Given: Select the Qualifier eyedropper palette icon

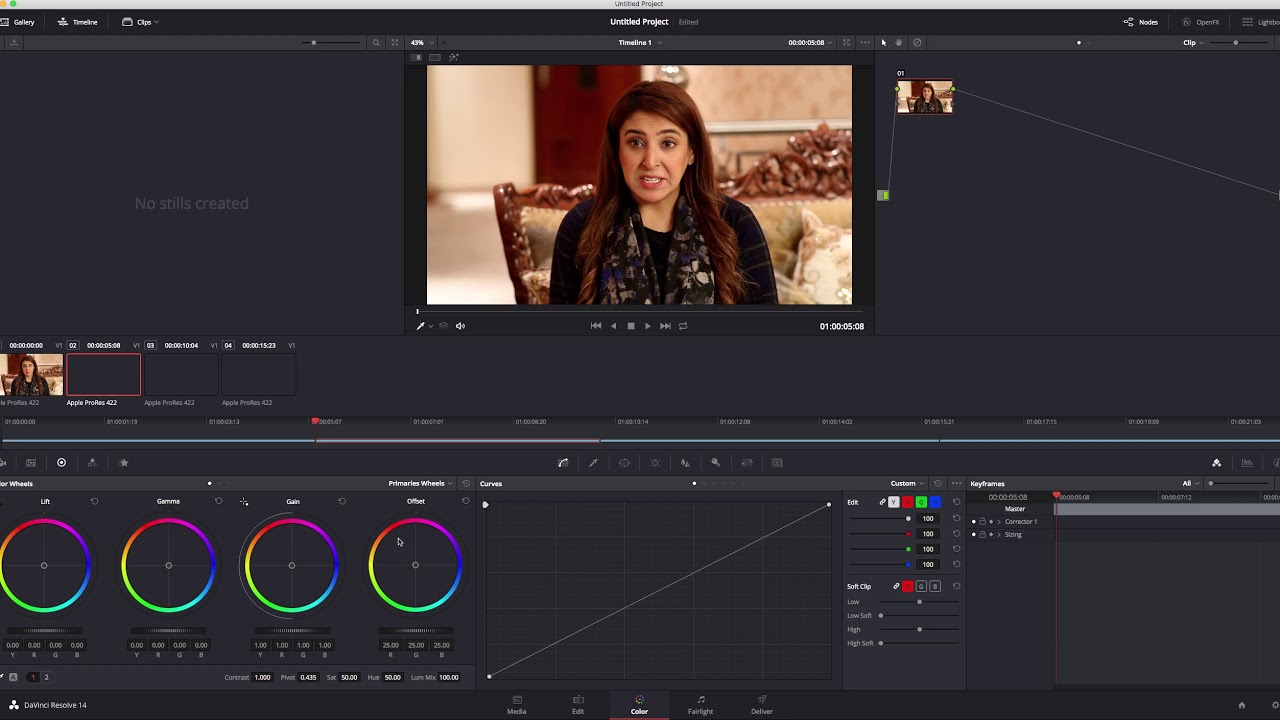Looking at the screenshot, I should click(593, 463).
